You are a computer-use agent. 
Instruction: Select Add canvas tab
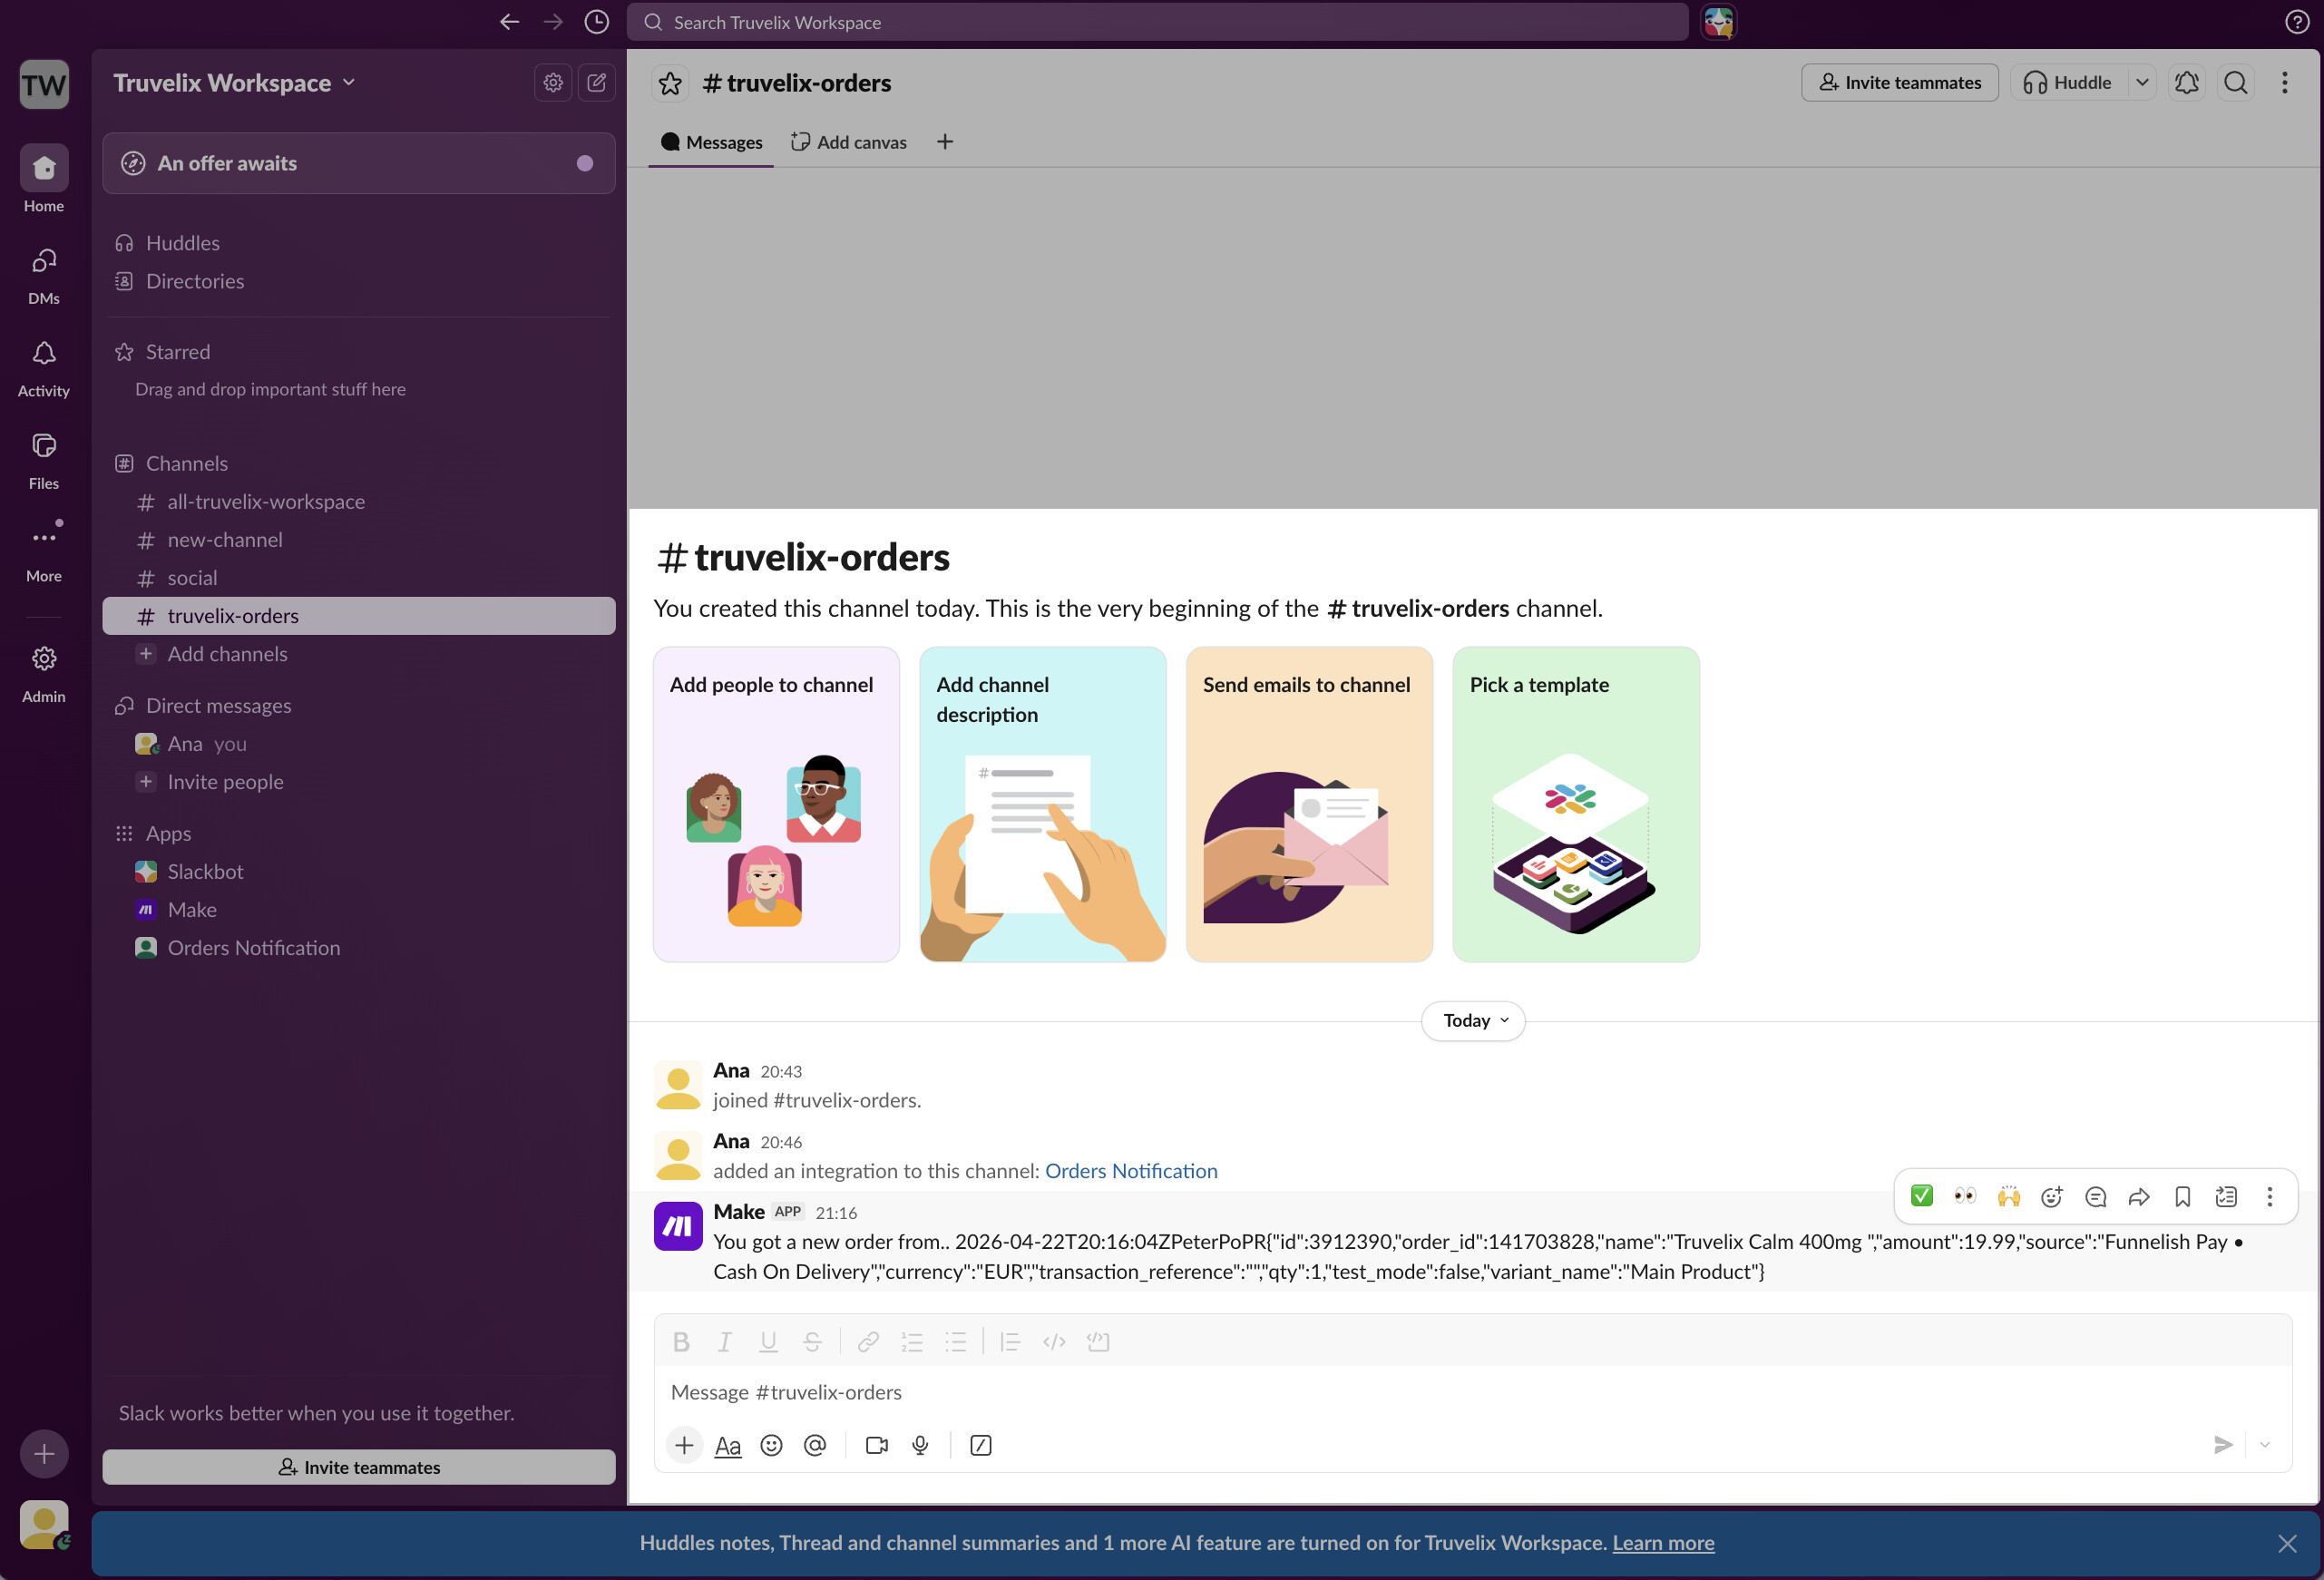[849, 142]
